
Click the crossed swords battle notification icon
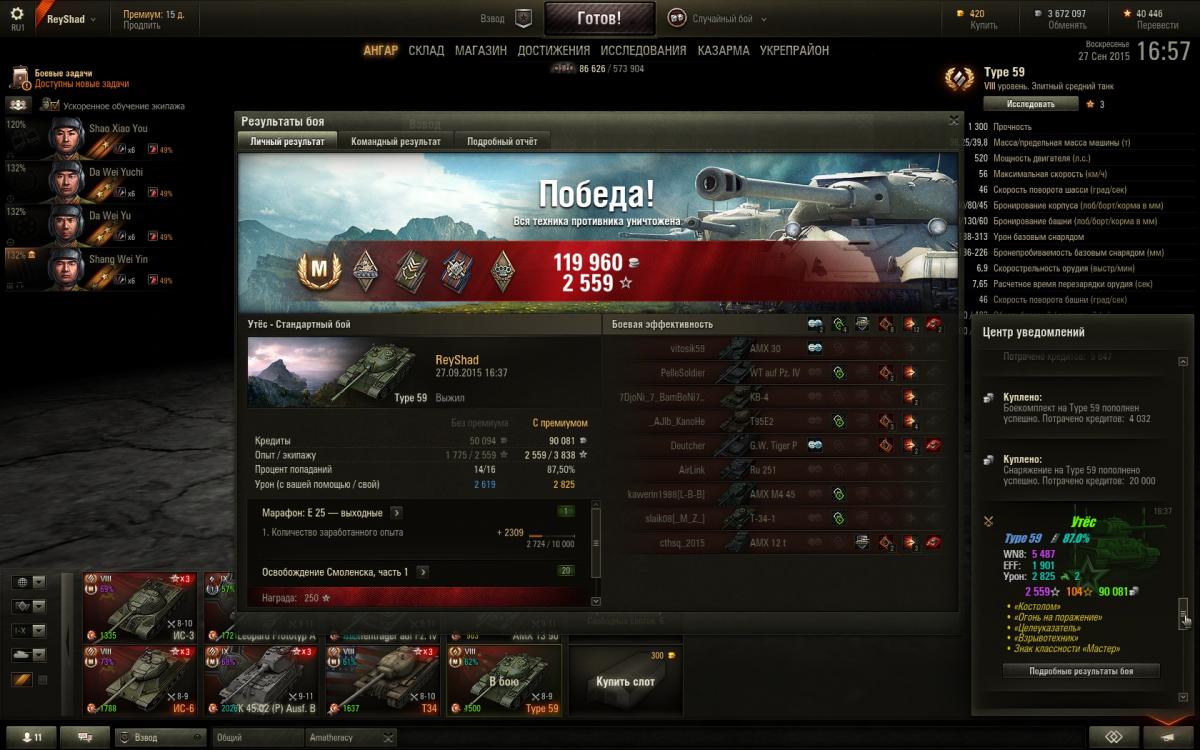click(988, 521)
